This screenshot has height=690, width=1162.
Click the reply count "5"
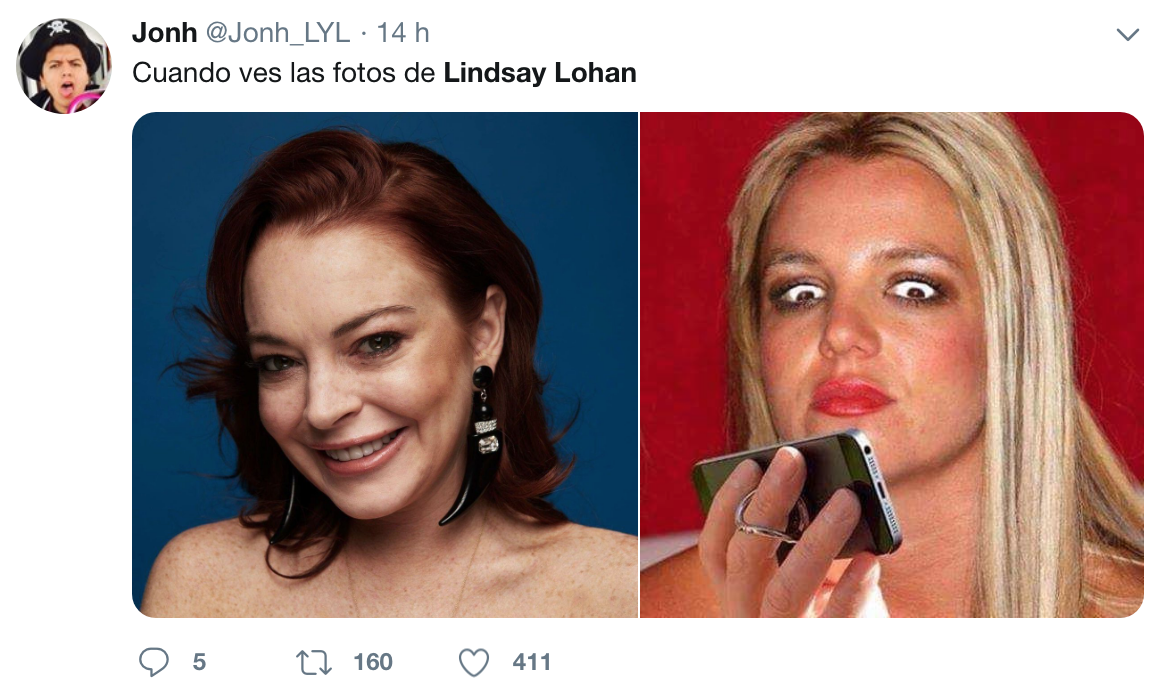coord(199,662)
